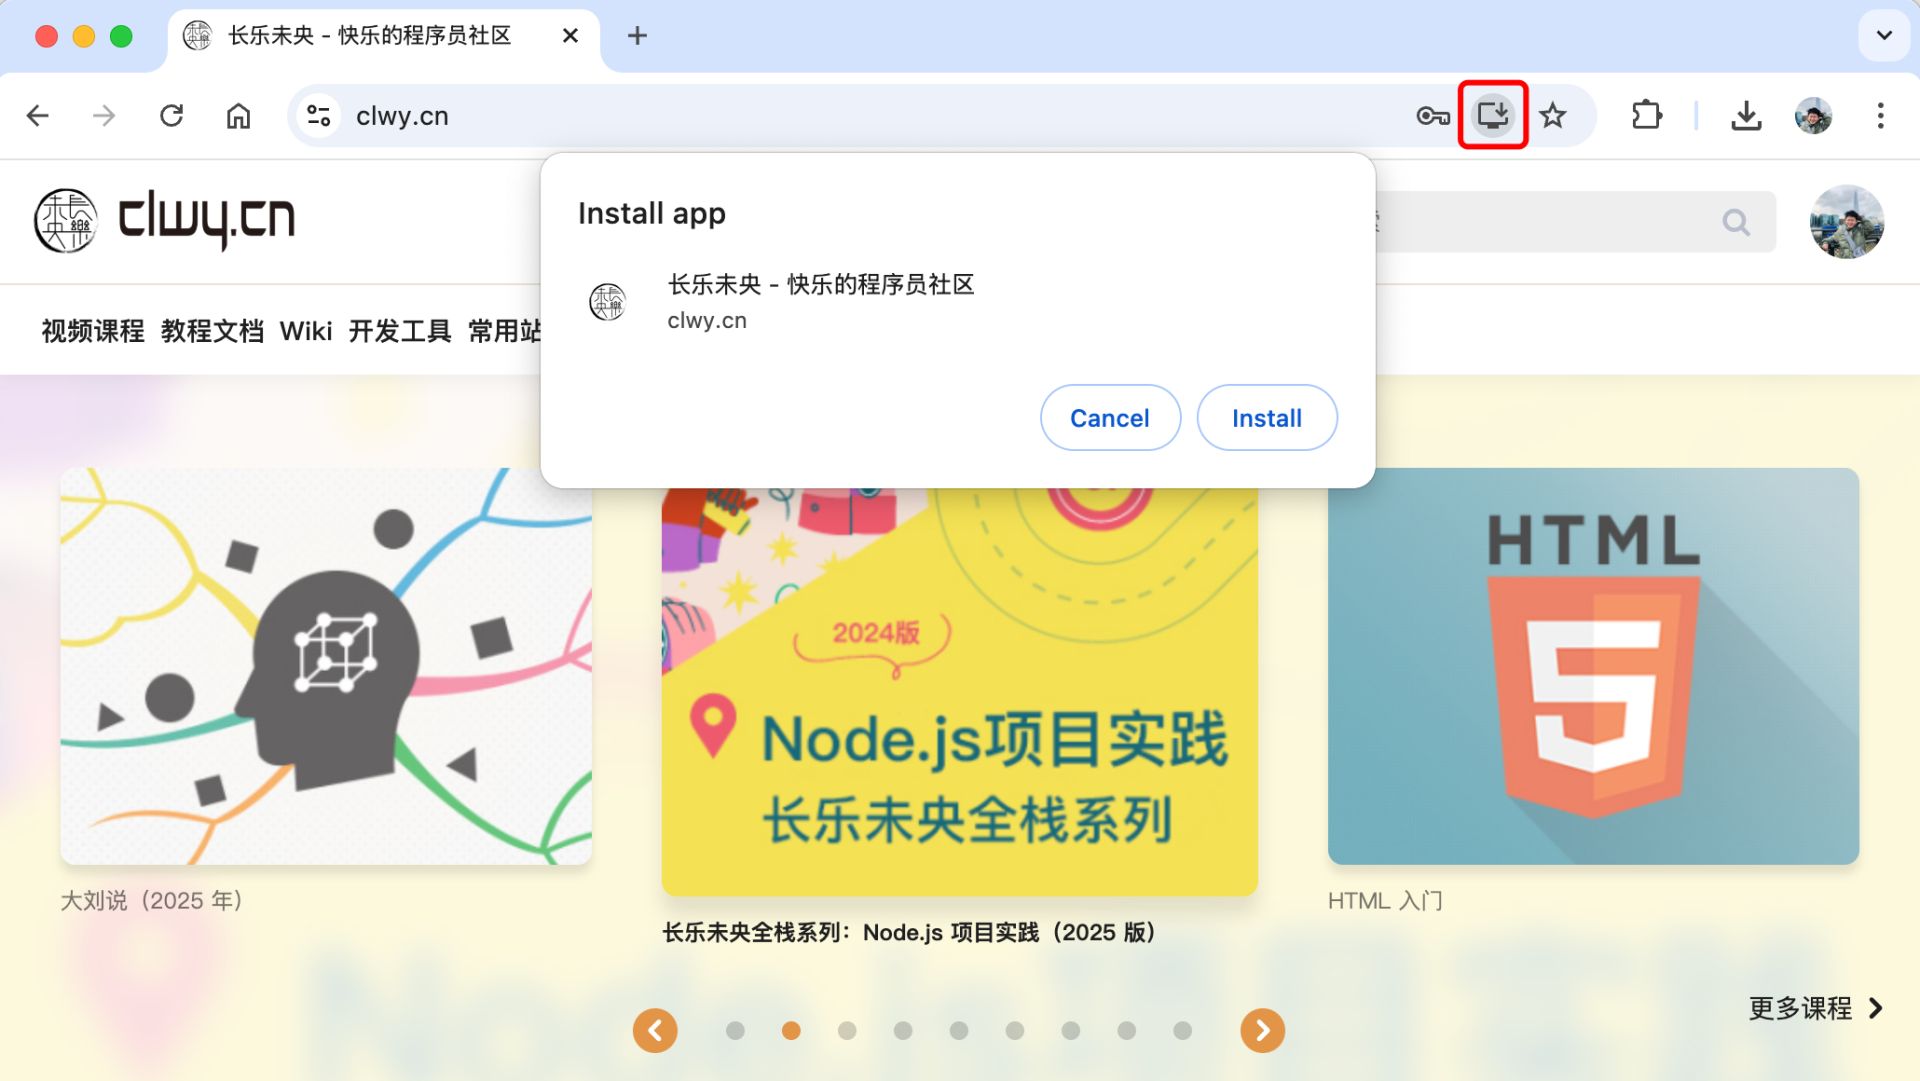Select the active orange carousel dot
The height and width of the screenshot is (1081, 1920).
tap(791, 1030)
